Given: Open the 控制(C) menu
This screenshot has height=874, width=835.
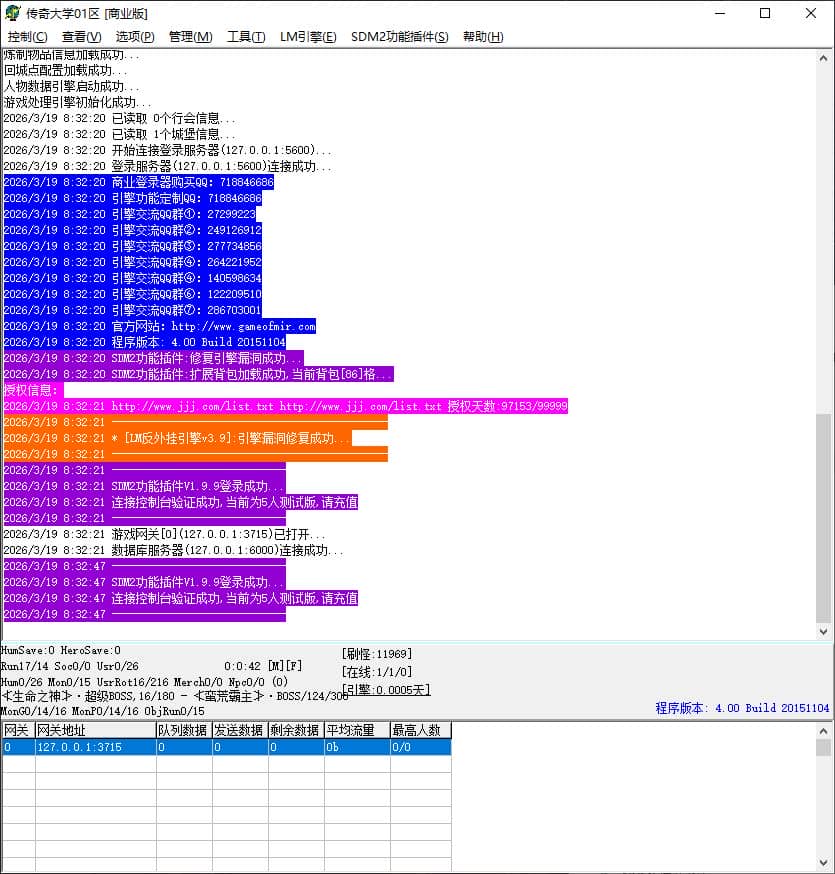Looking at the screenshot, I should (x=27, y=37).
